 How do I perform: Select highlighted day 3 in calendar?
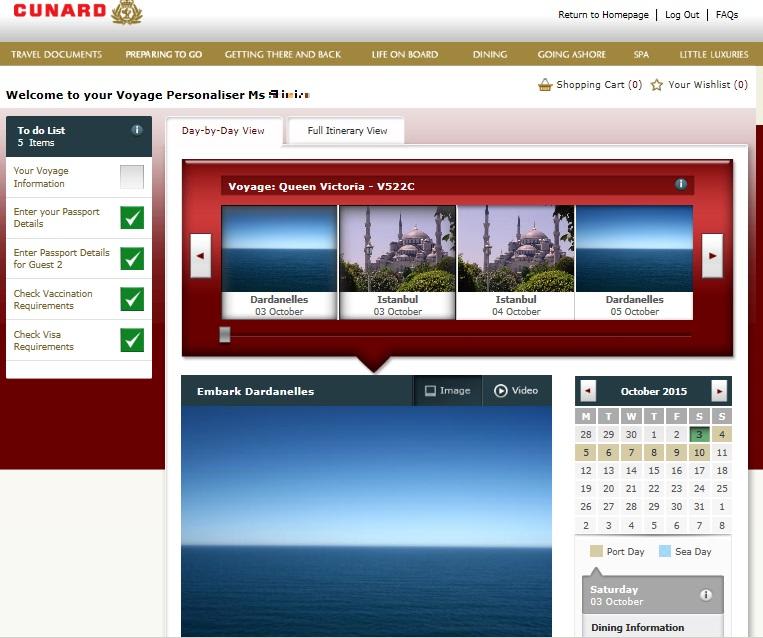click(699, 434)
